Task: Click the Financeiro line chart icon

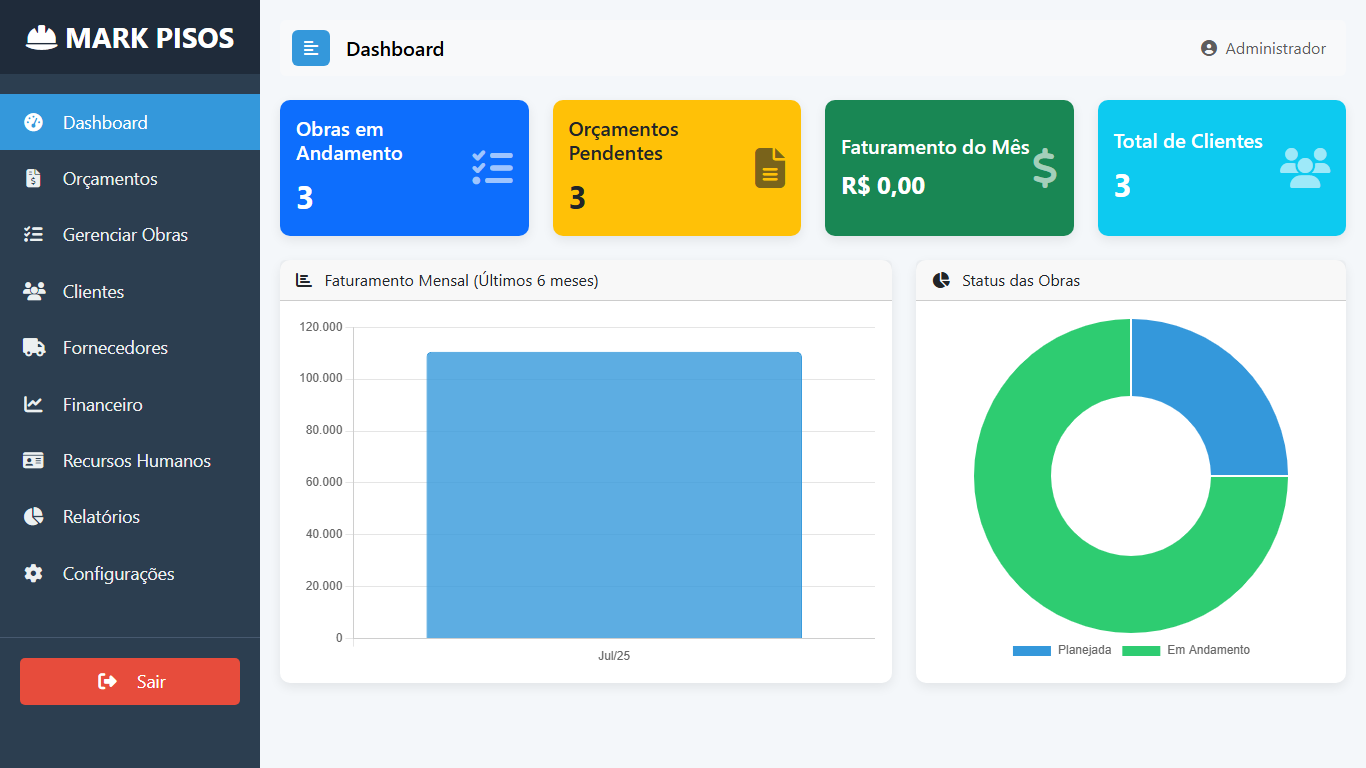Action: [x=34, y=404]
